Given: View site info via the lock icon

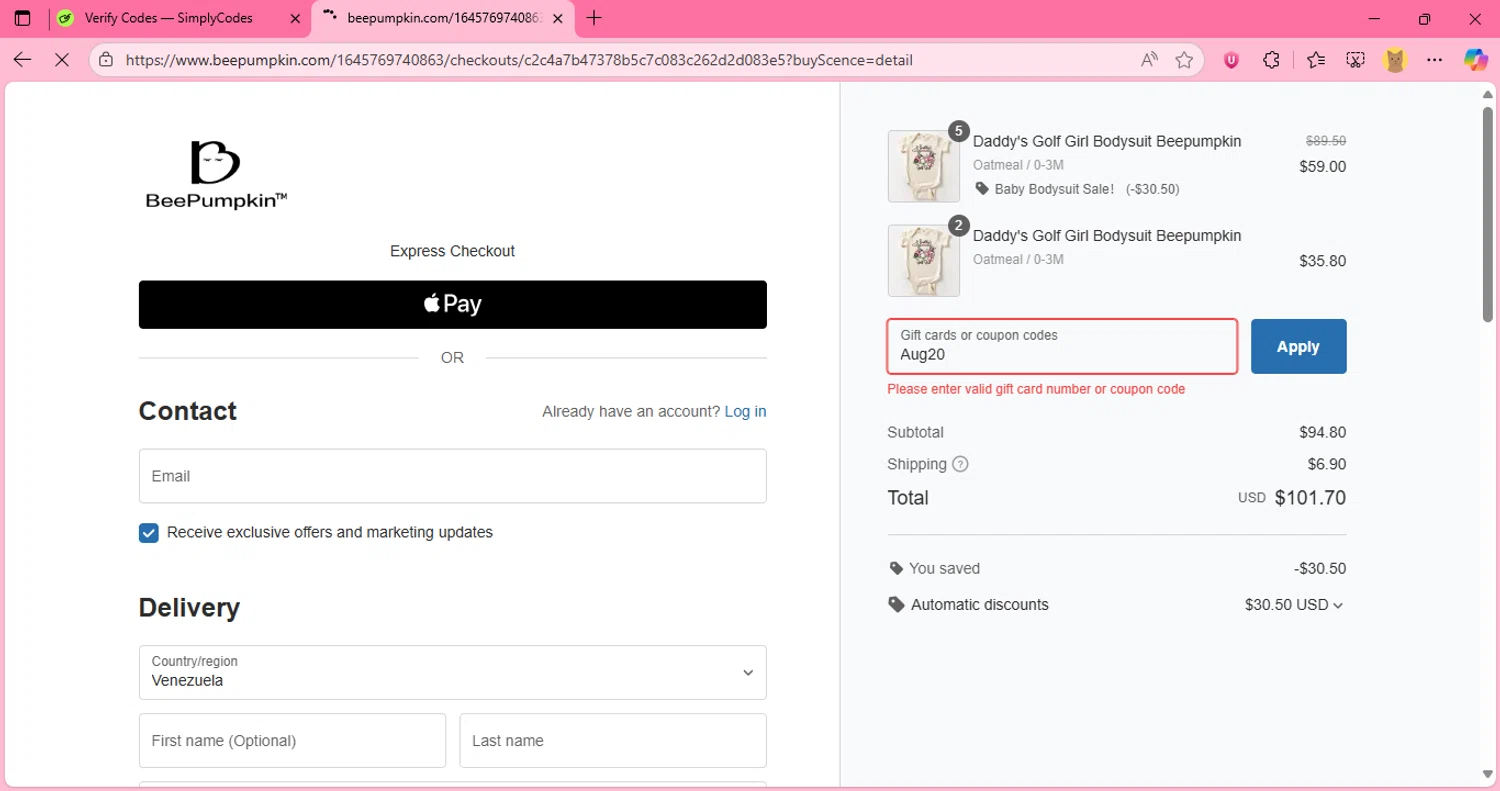Looking at the screenshot, I should tap(107, 60).
